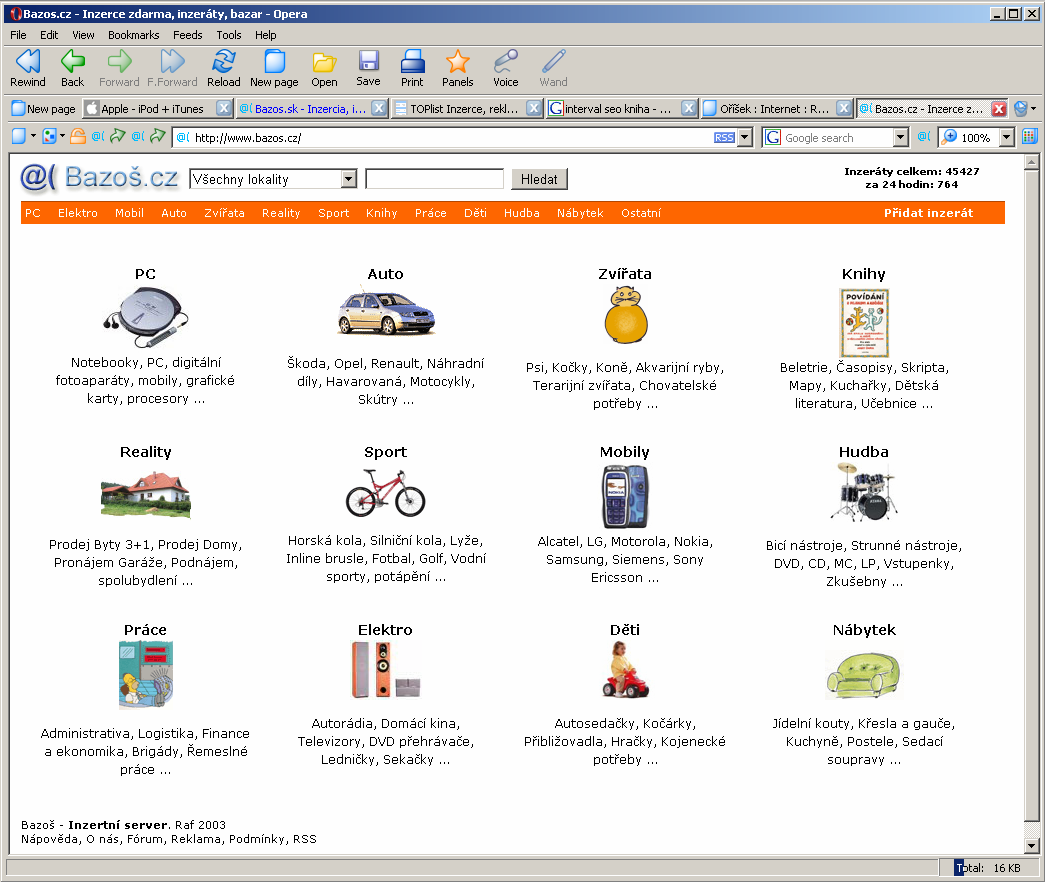Open the Help menu
Image resolution: width=1045 pixels, height=882 pixels.
tap(265, 35)
